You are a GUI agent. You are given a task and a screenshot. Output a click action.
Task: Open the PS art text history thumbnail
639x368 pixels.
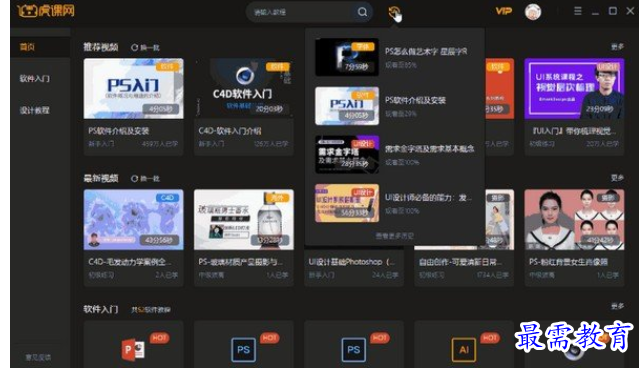click(347, 57)
